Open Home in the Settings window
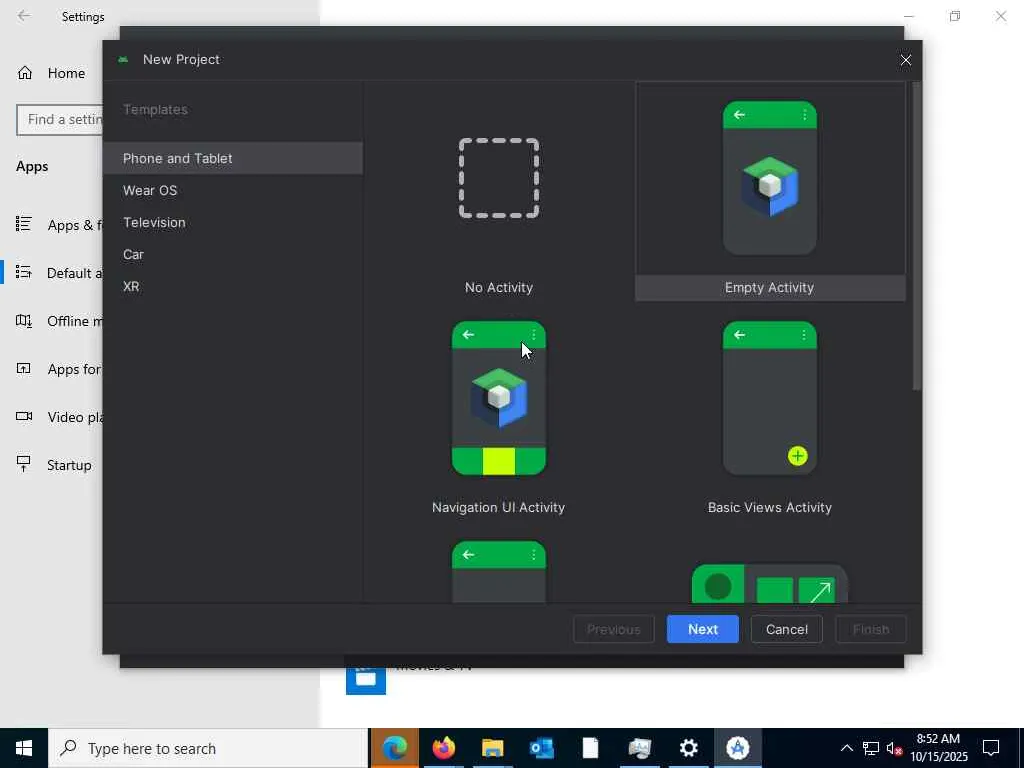The height and width of the screenshot is (768, 1024). pyautogui.click(x=51, y=73)
